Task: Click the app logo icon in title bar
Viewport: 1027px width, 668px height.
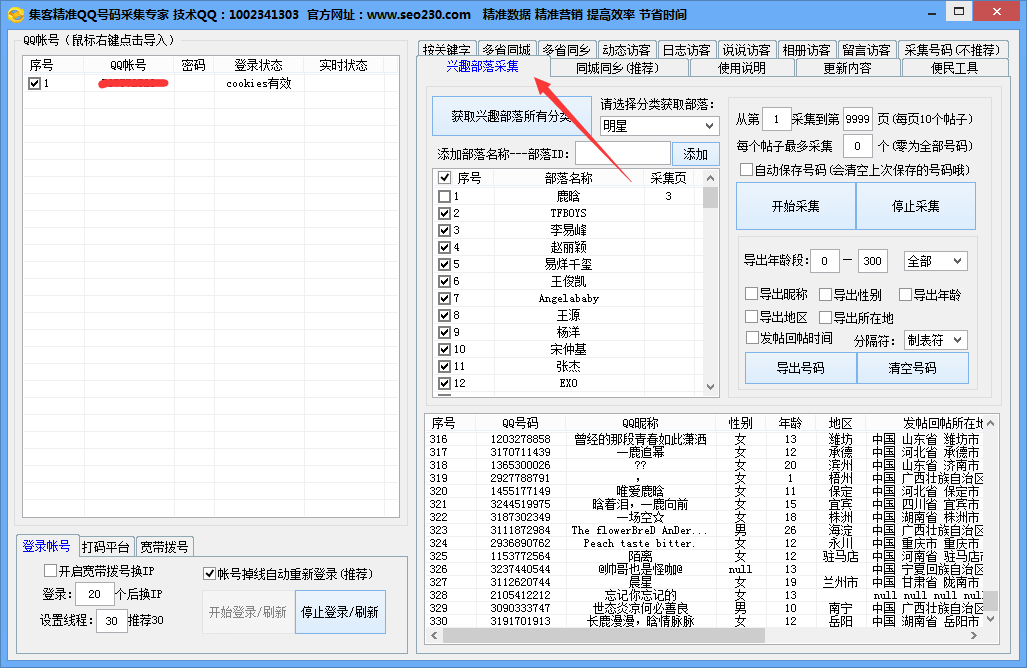Action: (13, 14)
